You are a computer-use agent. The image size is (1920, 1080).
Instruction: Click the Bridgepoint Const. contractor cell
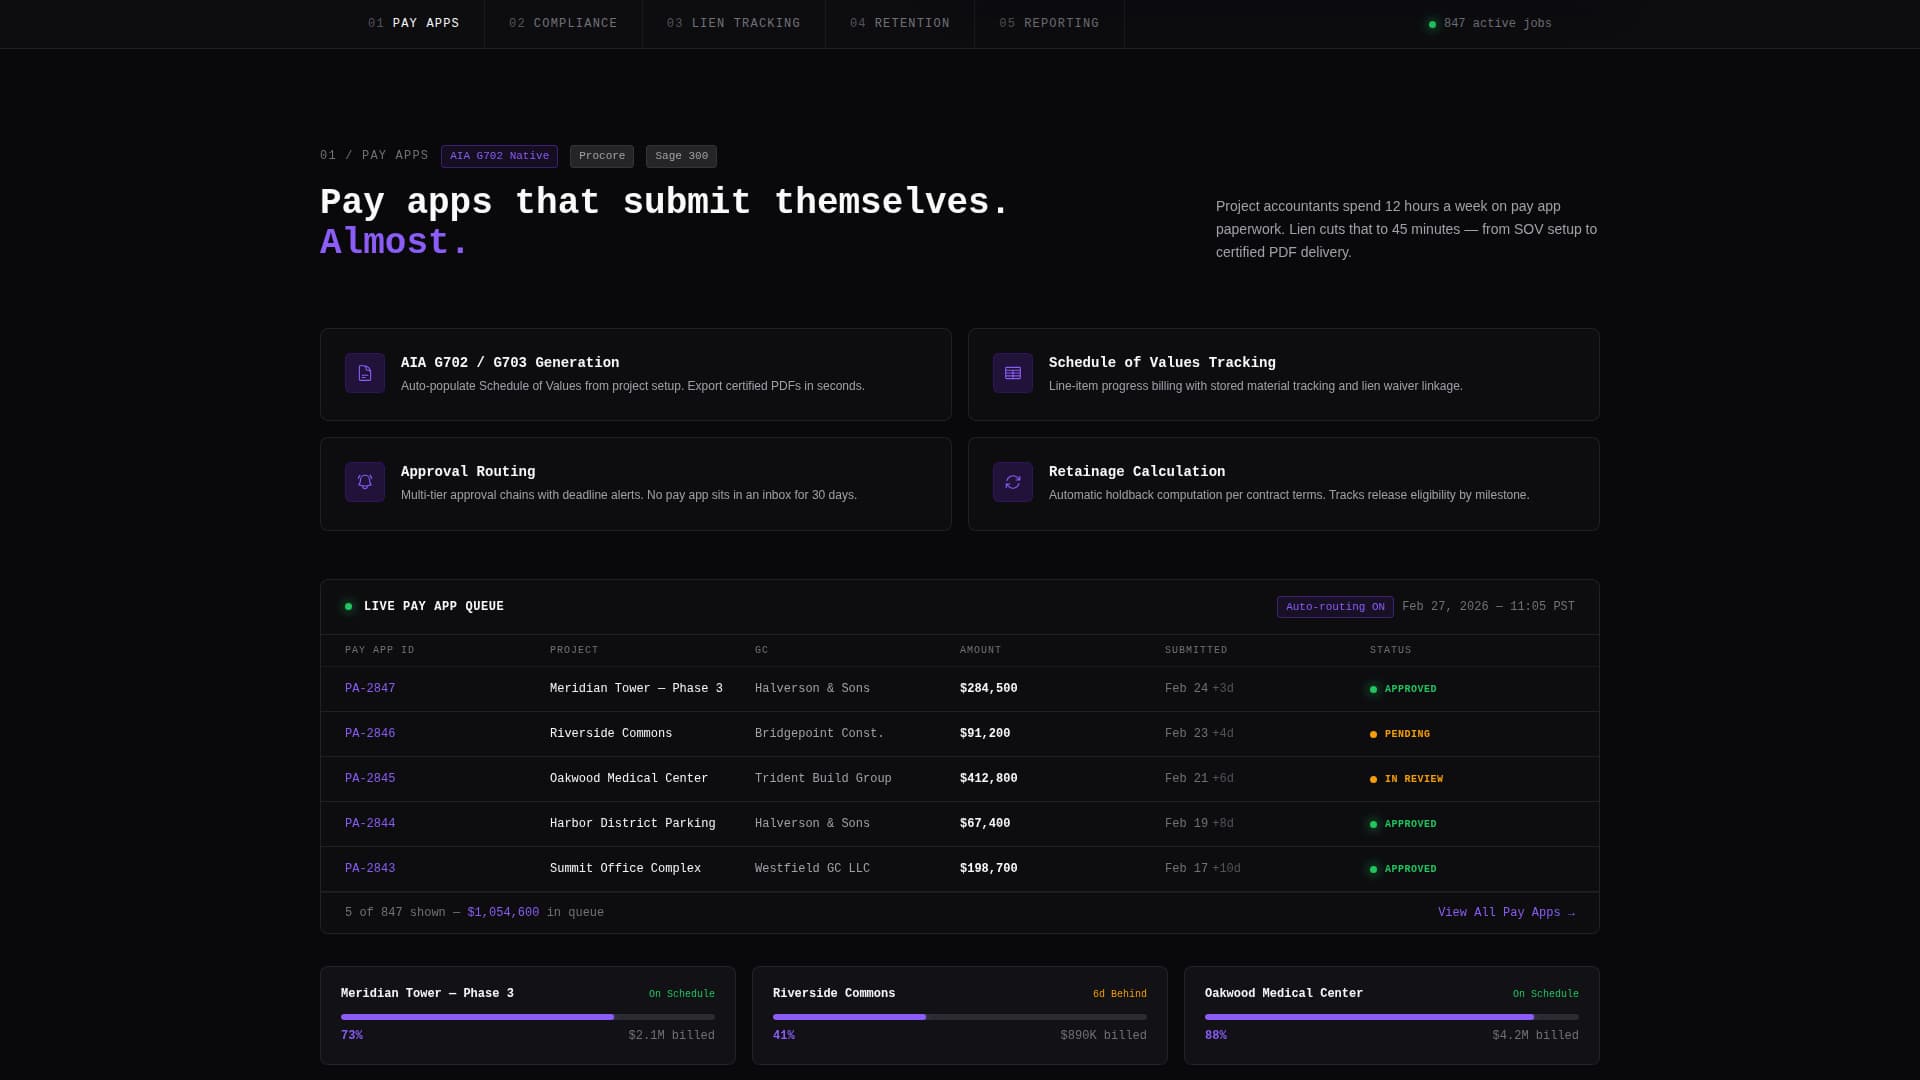pos(820,734)
